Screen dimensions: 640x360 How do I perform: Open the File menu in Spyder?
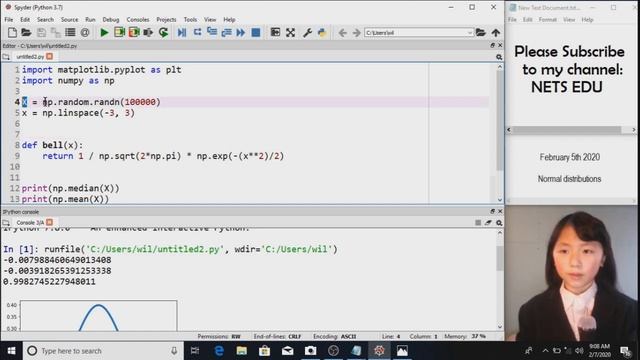9,20
